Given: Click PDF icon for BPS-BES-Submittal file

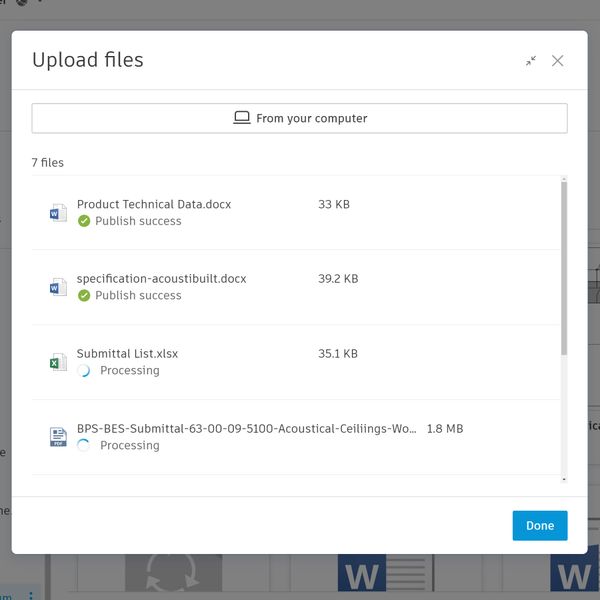Looking at the screenshot, I should pos(58,437).
